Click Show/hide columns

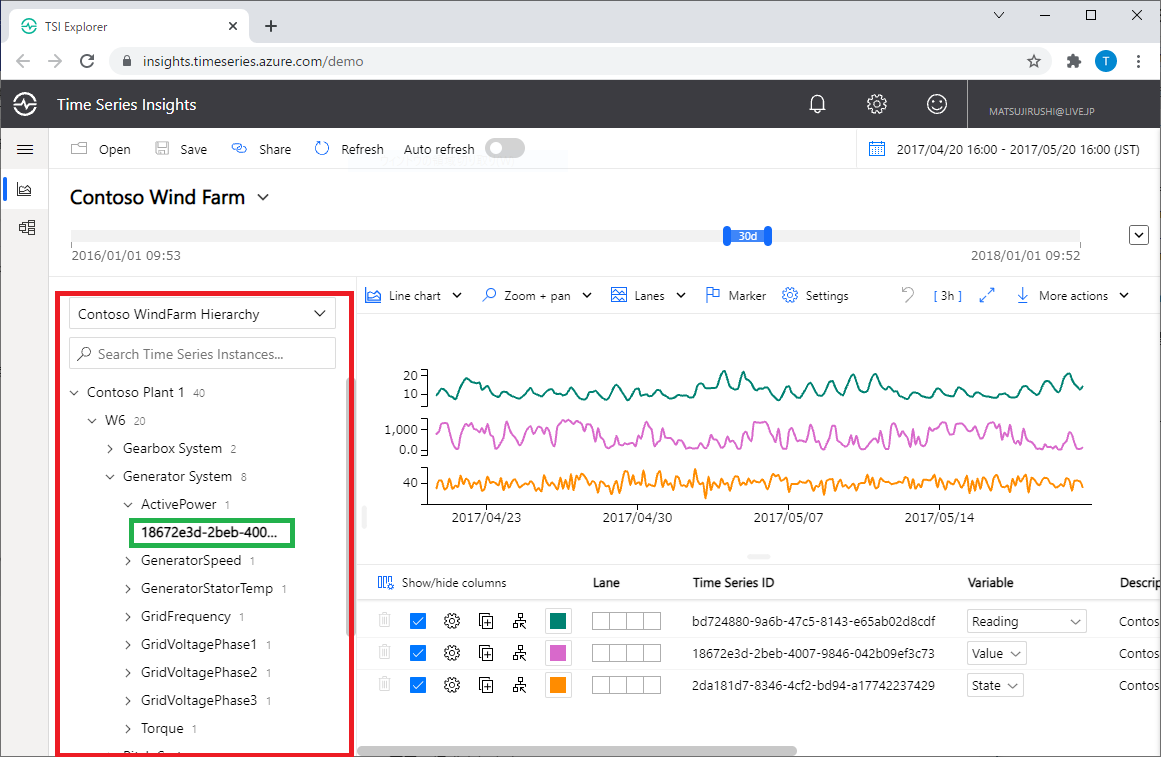coord(442,583)
